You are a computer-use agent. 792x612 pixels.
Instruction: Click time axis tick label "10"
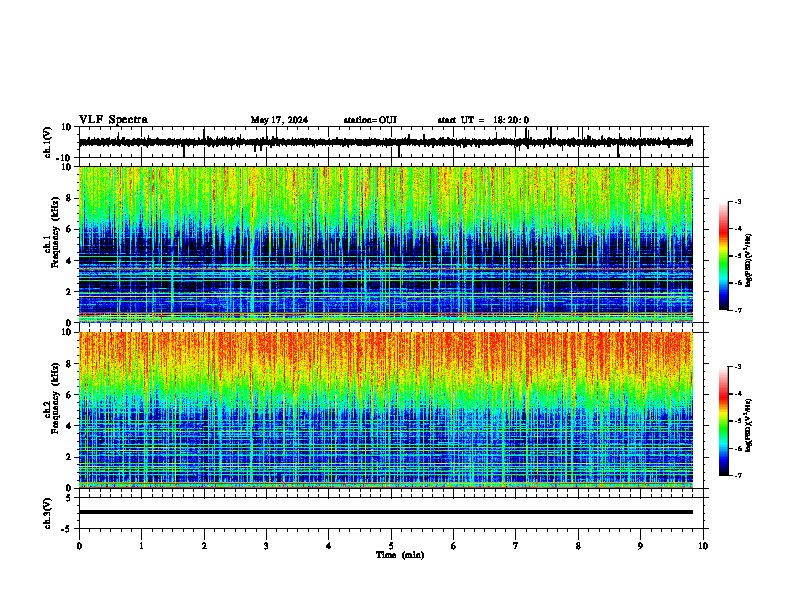click(703, 546)
